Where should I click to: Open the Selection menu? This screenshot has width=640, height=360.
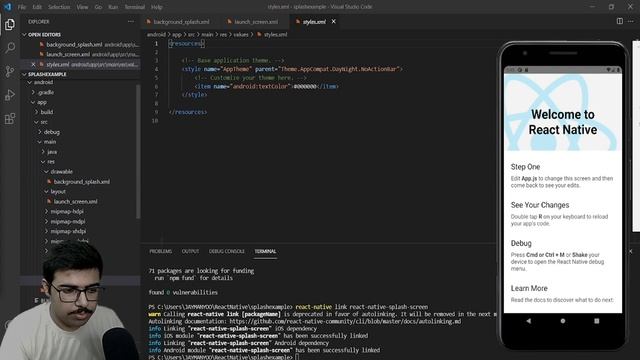click(59, 7)
